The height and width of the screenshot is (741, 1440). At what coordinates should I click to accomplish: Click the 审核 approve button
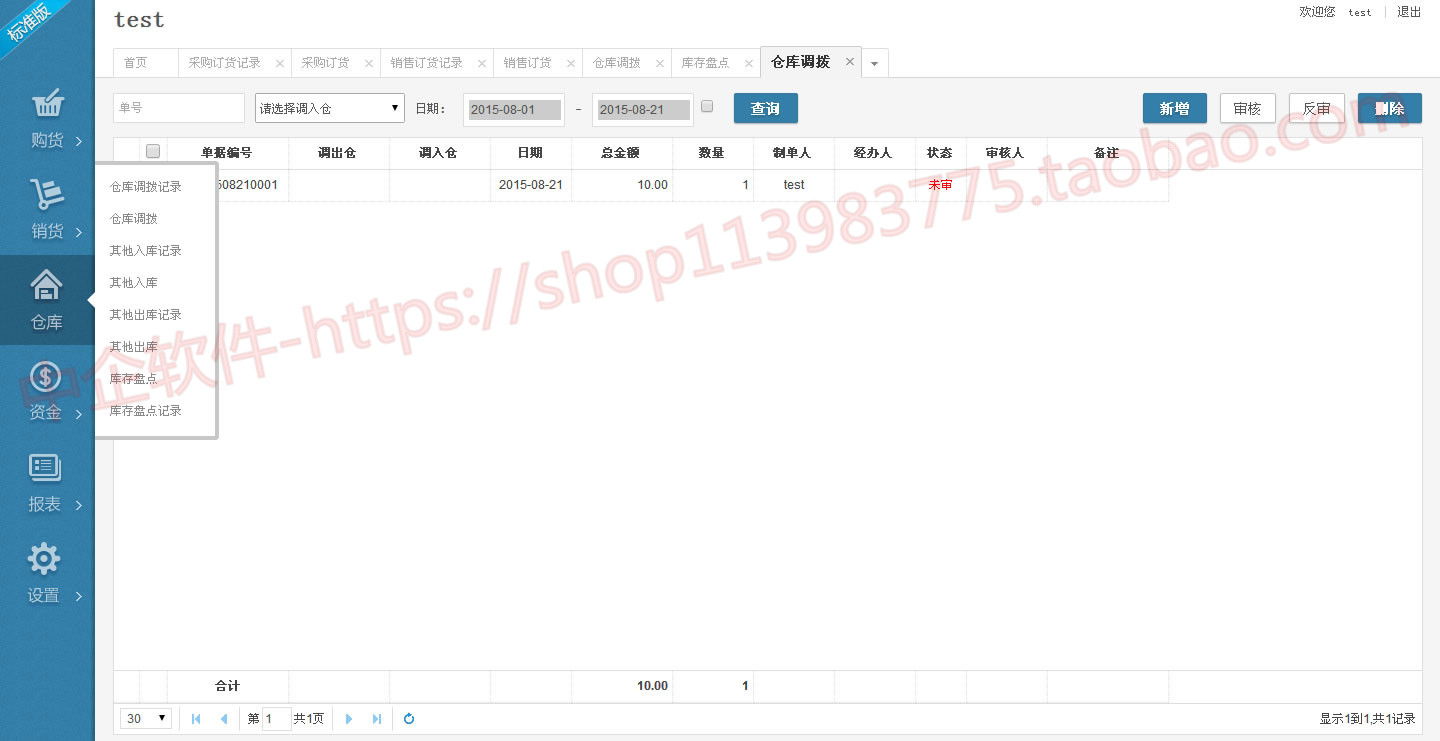pyautogui.click(x=1248, y=109)
